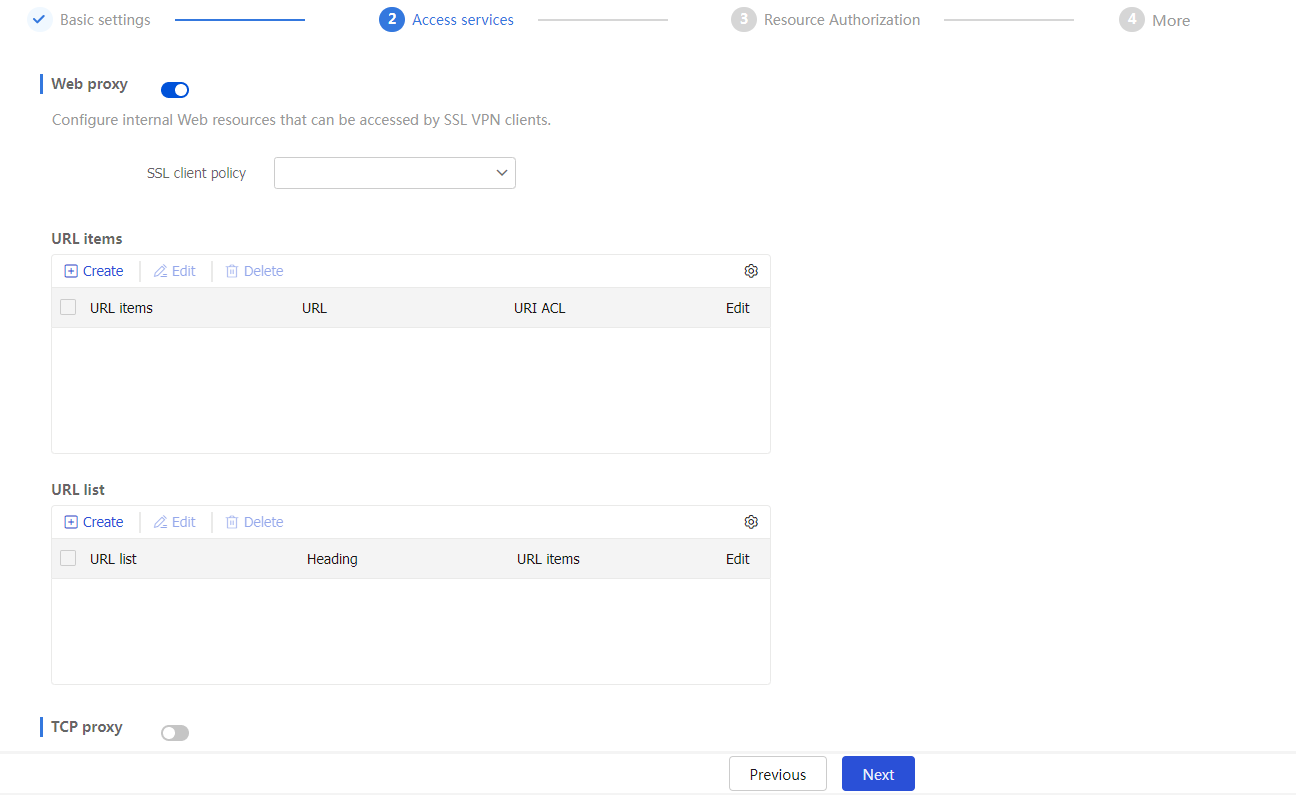Go to Basic settings step
The height and width of the screenshot is (795, 1296).
(x=105, y=20)
